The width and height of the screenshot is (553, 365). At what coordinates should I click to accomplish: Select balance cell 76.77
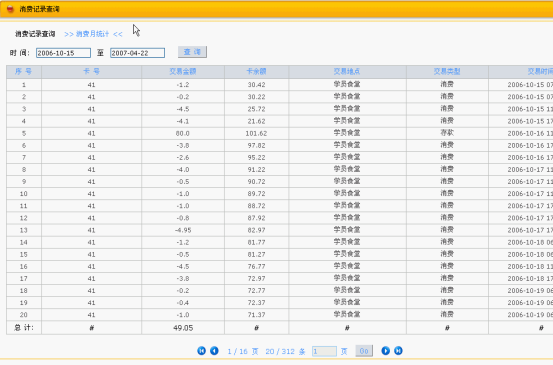coord(256,266)
